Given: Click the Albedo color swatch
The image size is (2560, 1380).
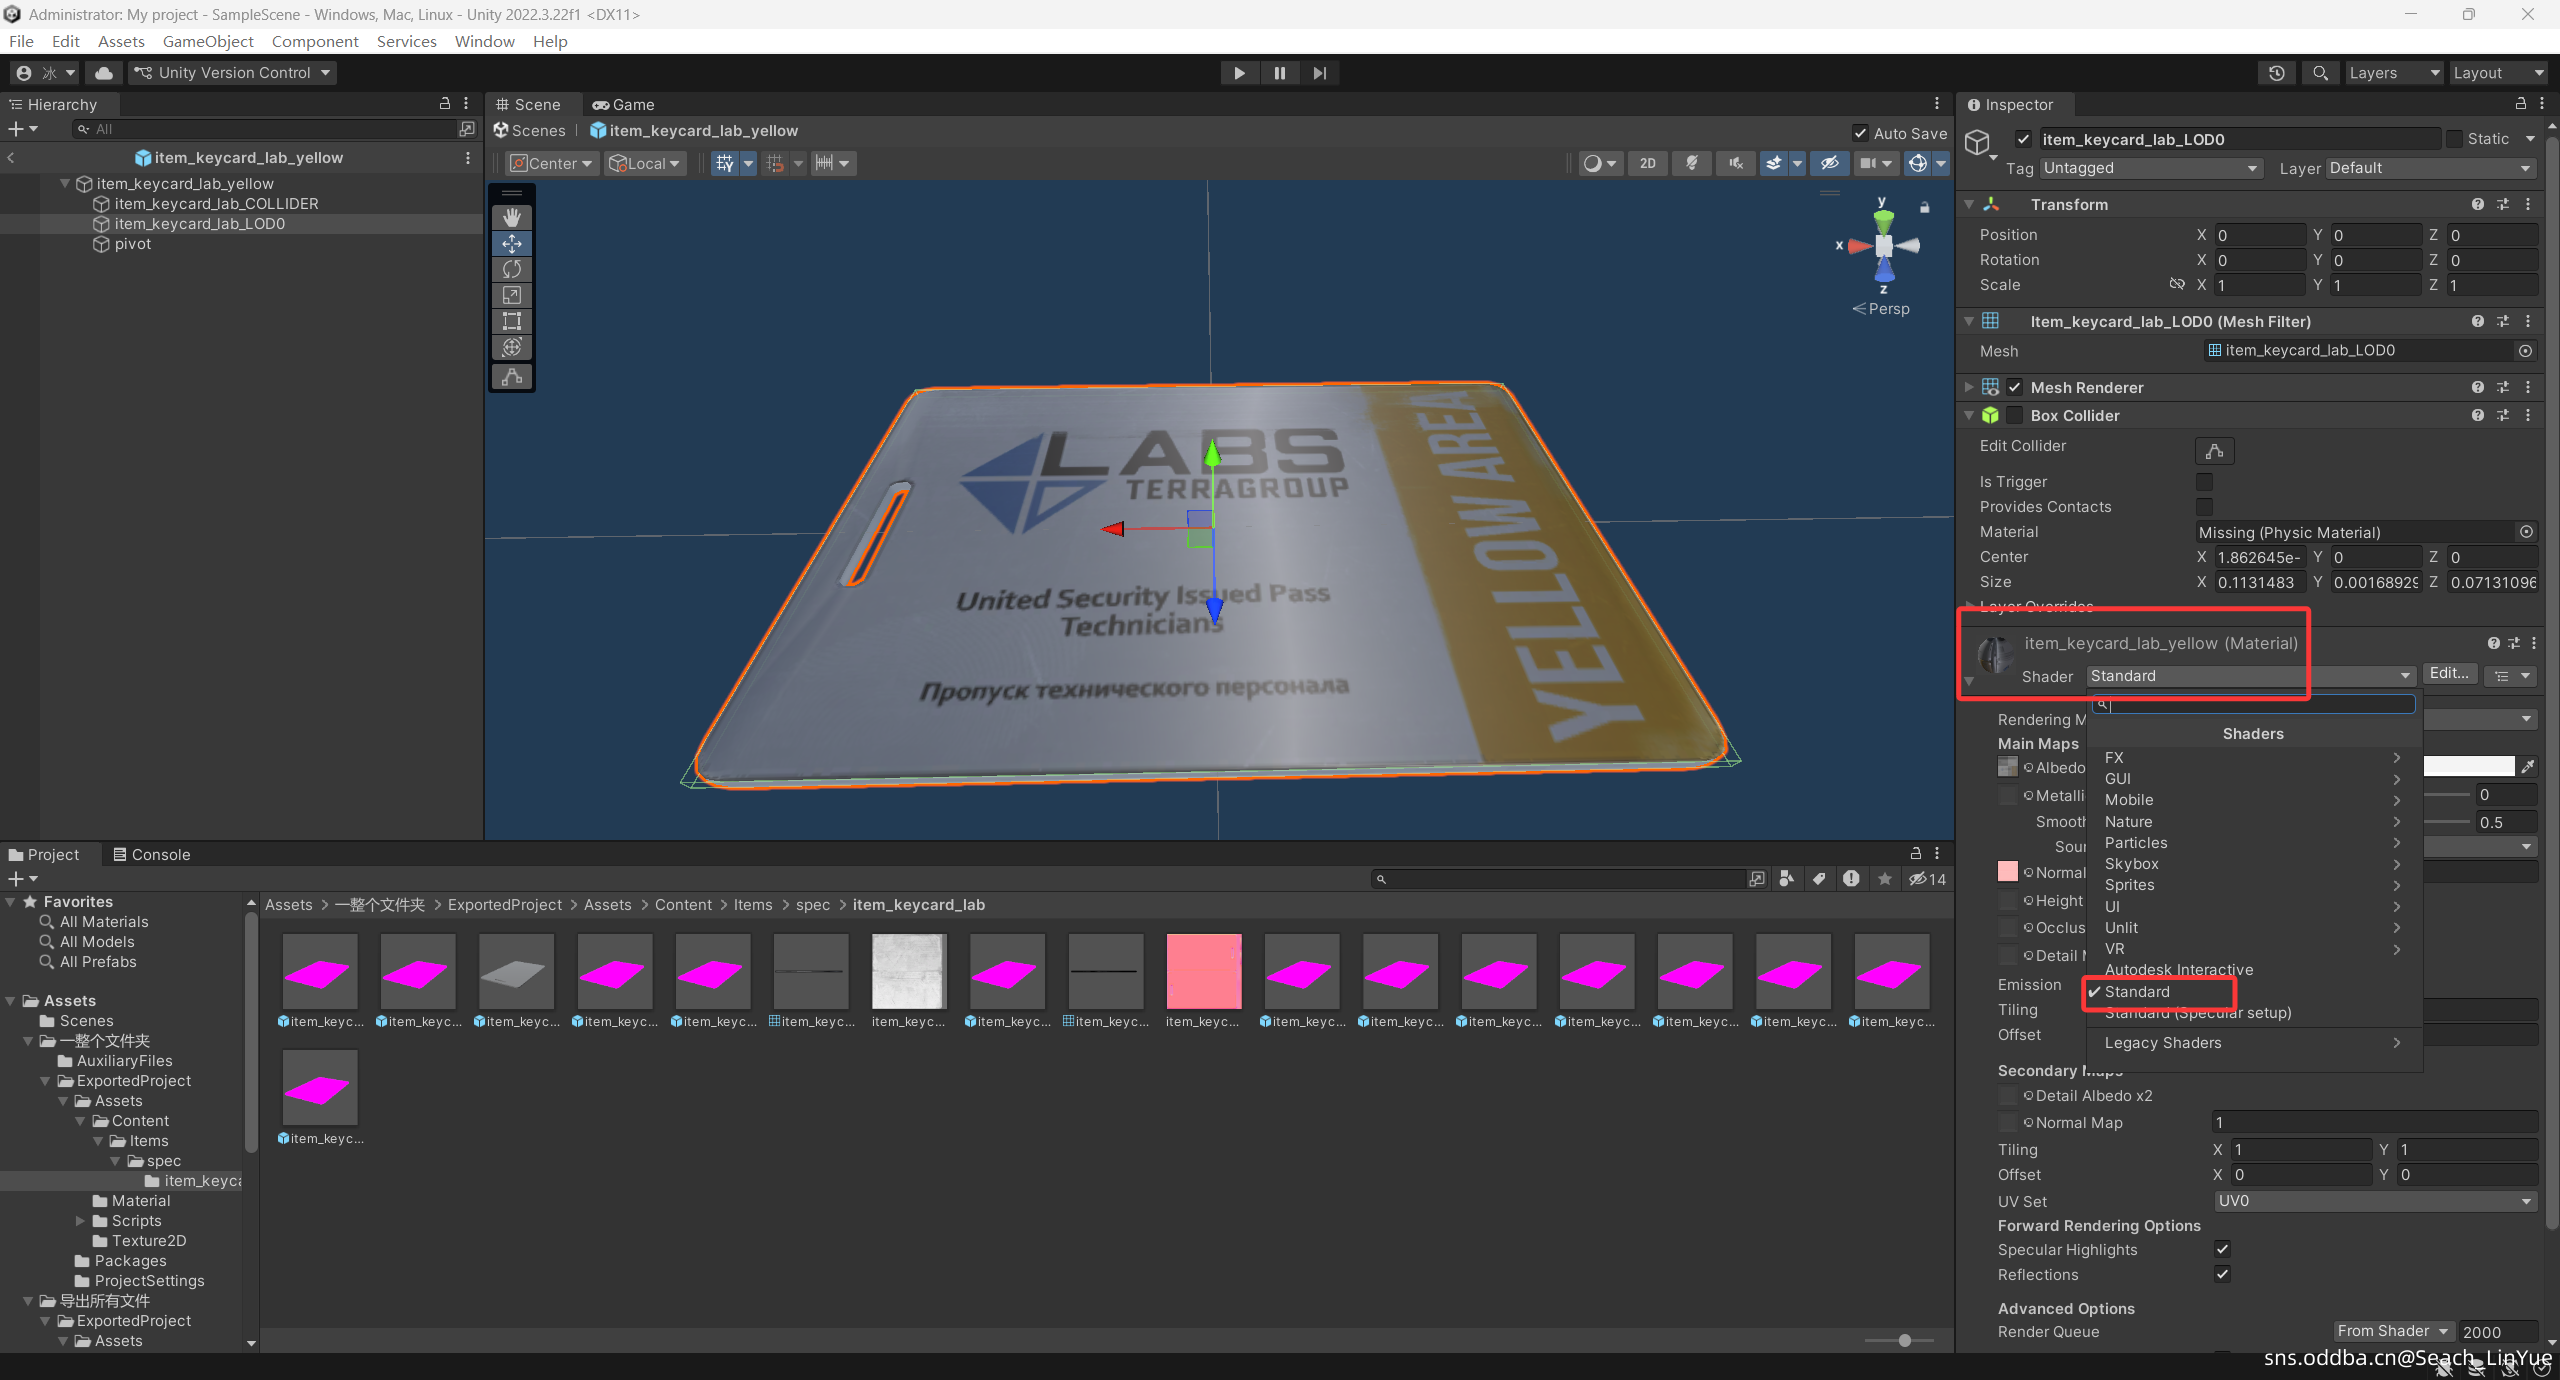Looking at the screenshot, I should 2468,767.
